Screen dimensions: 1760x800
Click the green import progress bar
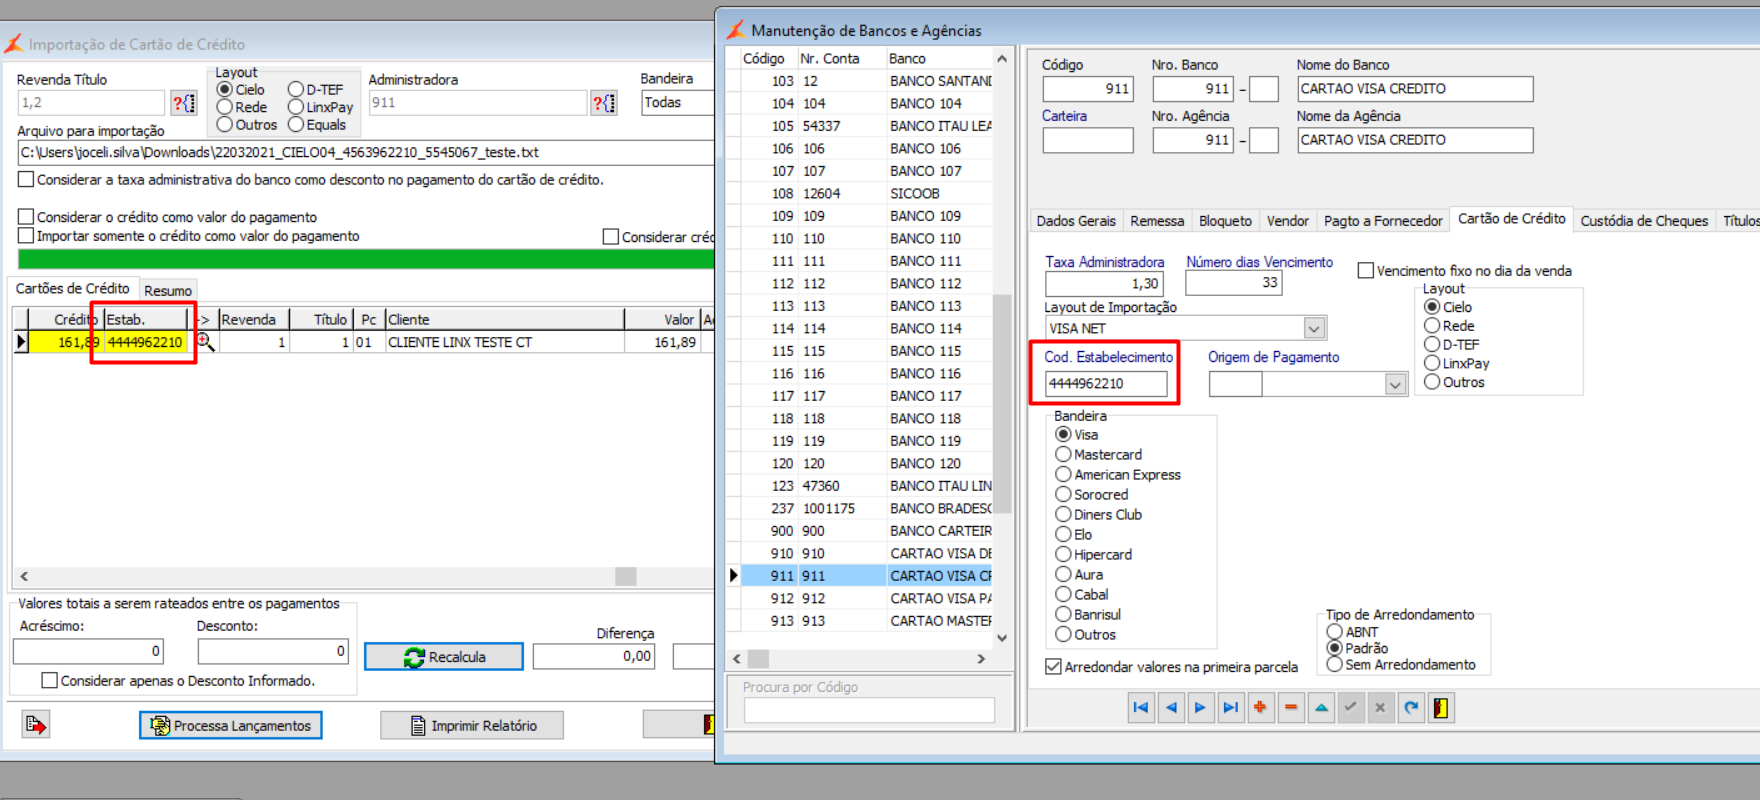point(366,259)
